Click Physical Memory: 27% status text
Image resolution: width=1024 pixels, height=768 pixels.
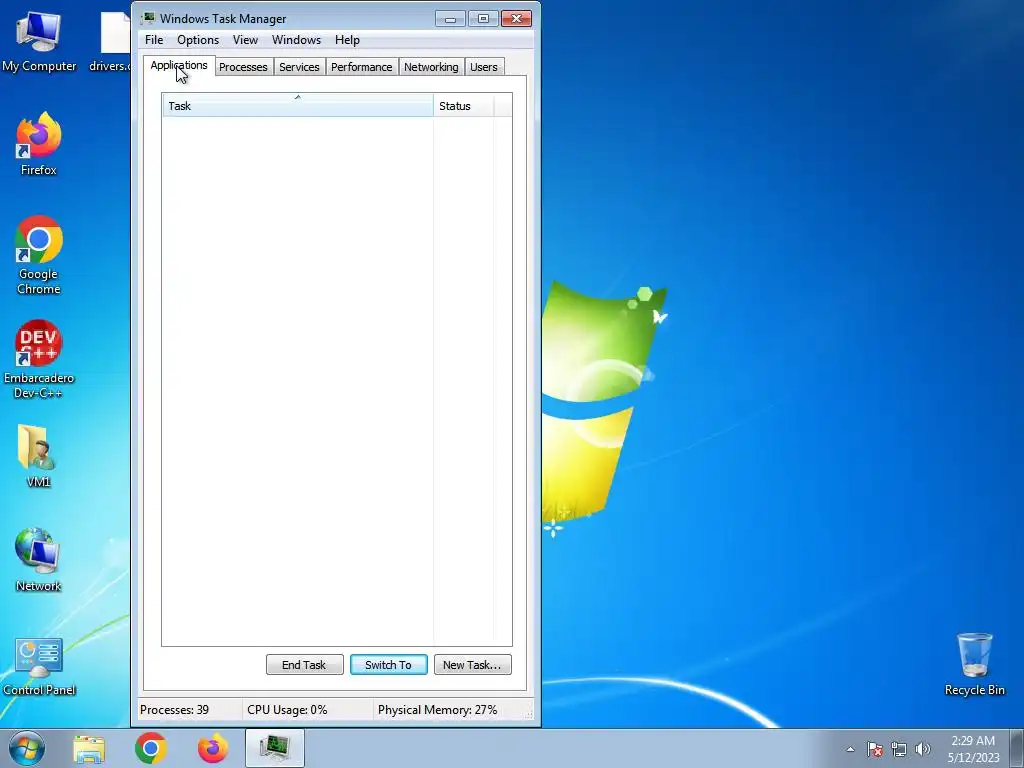[x=437, y=710]
